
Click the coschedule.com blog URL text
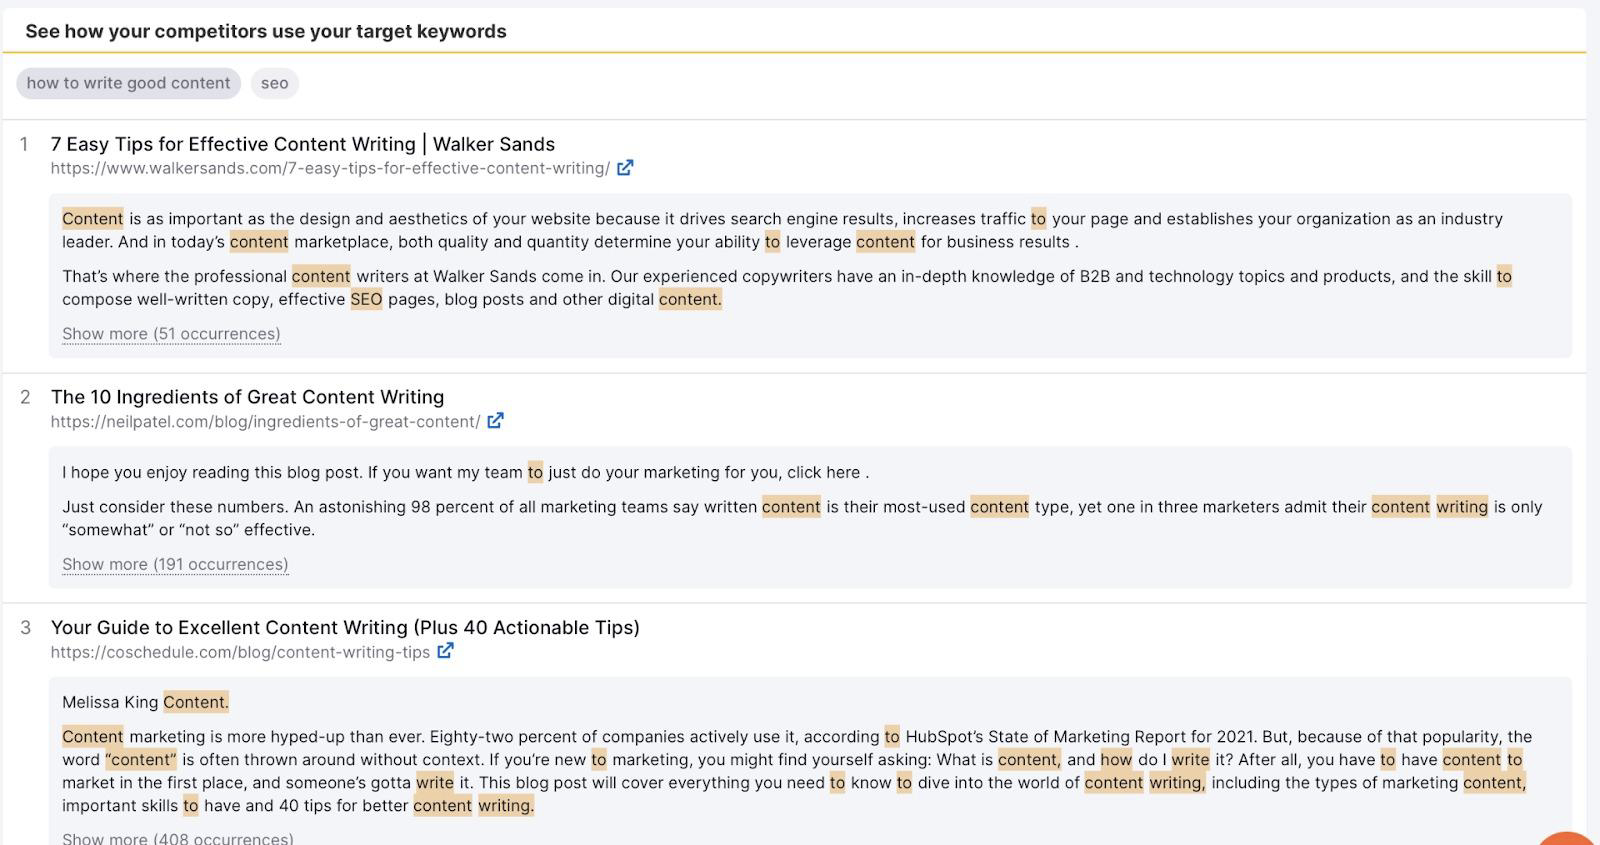[240, 652]
